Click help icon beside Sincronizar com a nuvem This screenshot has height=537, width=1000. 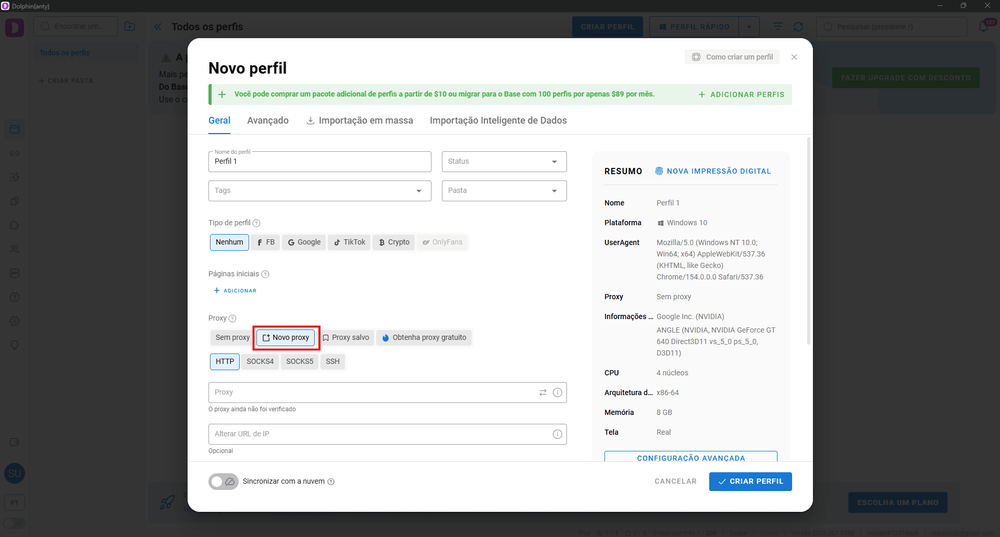[x=331, y=482]
